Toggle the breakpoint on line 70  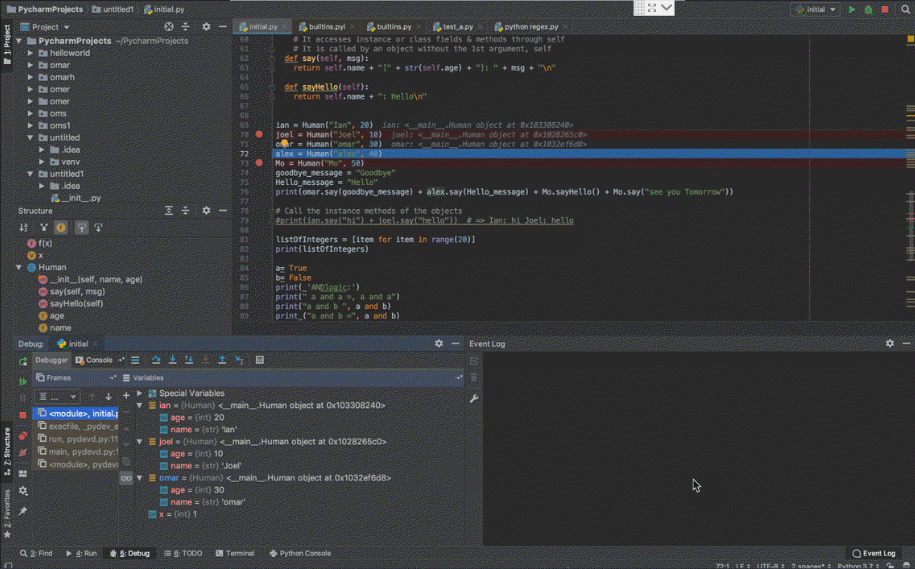point(259,134)
